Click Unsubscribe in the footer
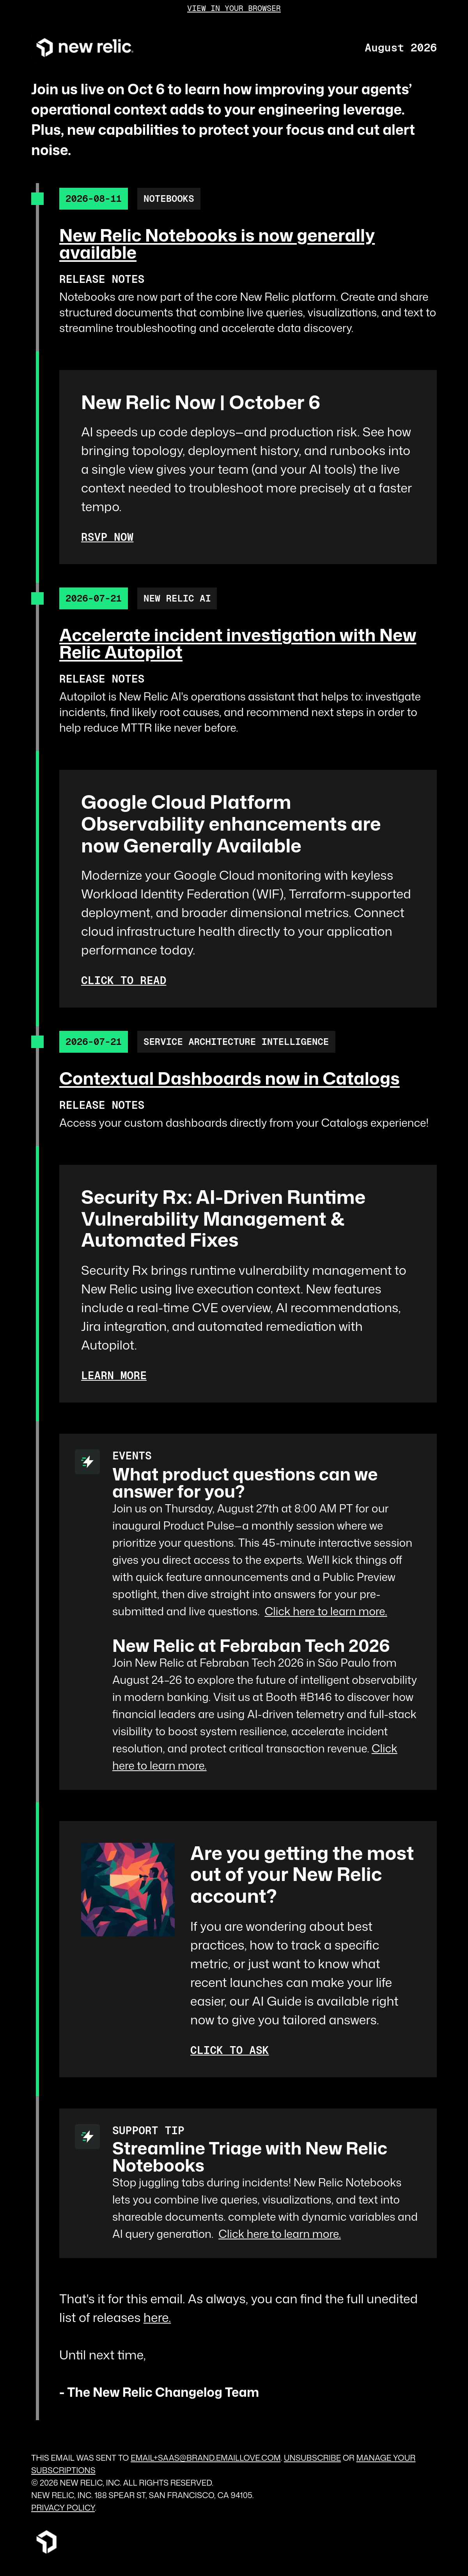Screen dimensions: 468x2576 (312, 2457)
